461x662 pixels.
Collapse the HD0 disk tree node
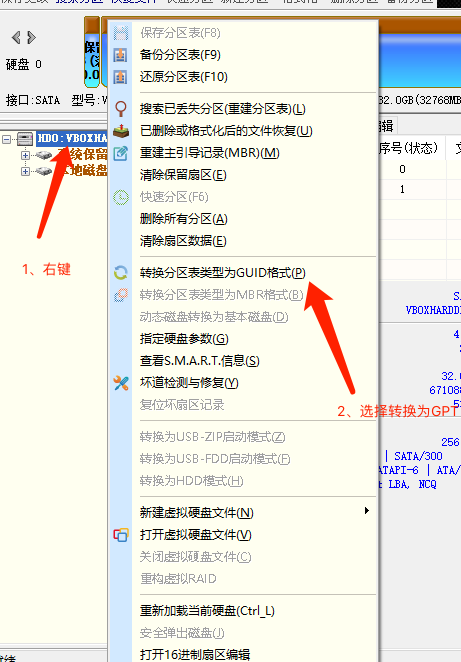coord(7,138)
